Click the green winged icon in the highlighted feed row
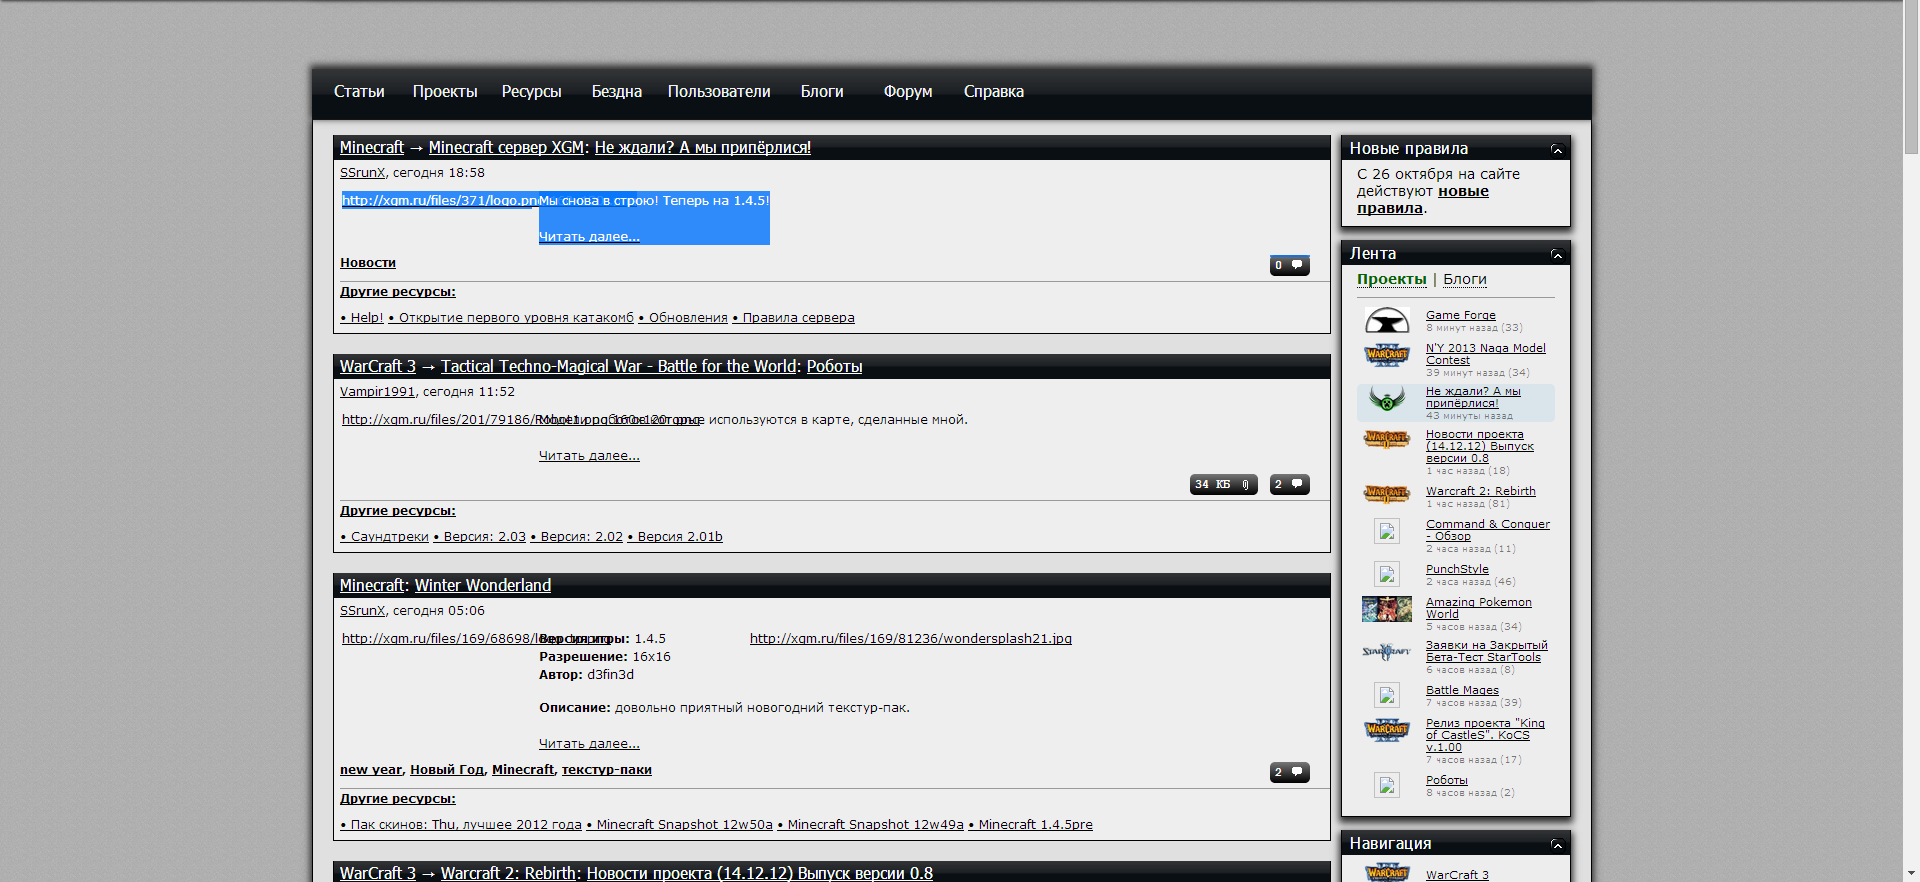This screenshot has height=882, width=1920. pyautogui.click(x=1387, y=400)
